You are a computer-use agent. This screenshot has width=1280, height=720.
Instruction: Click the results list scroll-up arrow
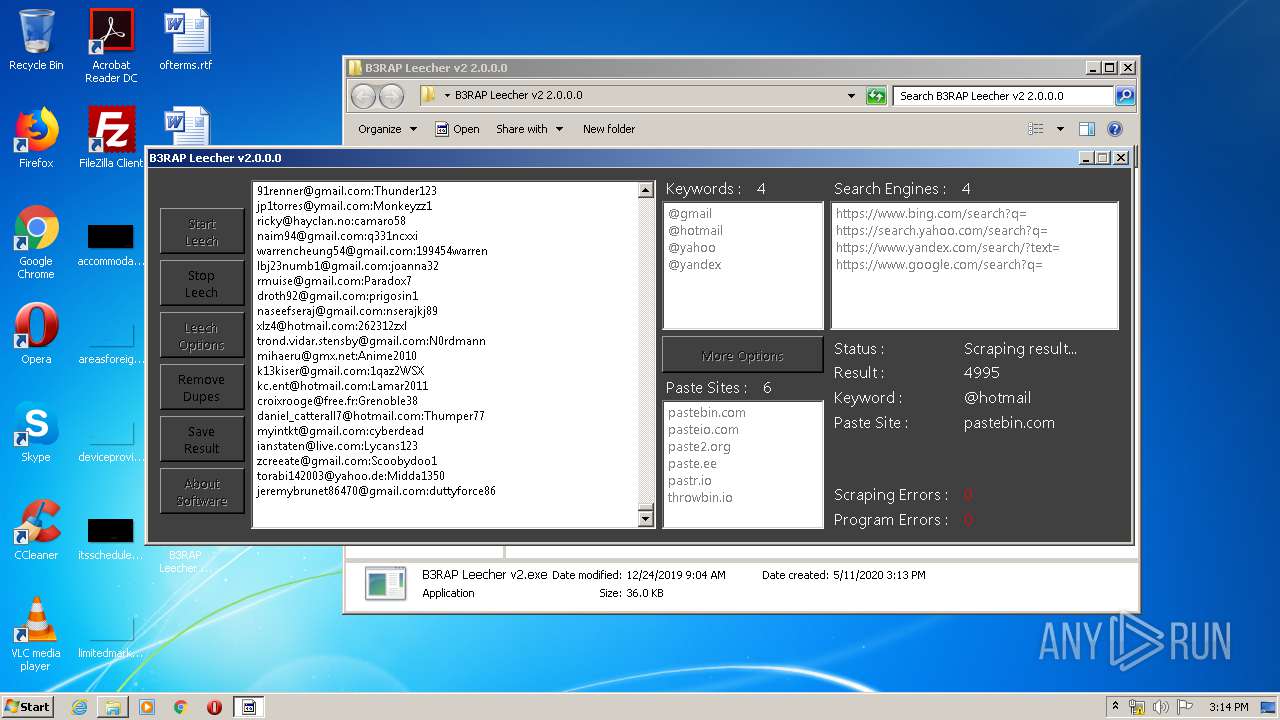coord(645,191)
